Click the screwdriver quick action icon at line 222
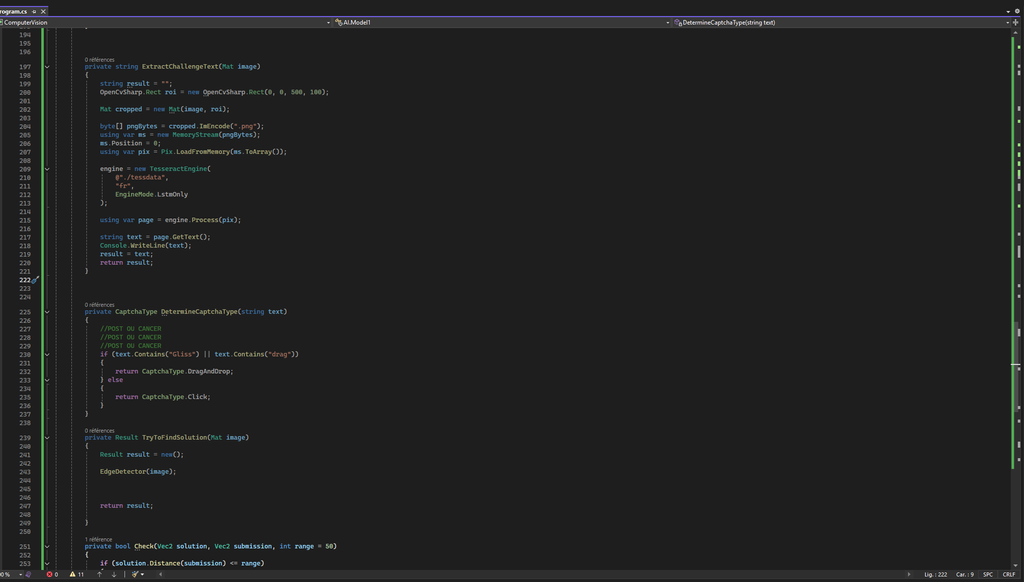 35,281
